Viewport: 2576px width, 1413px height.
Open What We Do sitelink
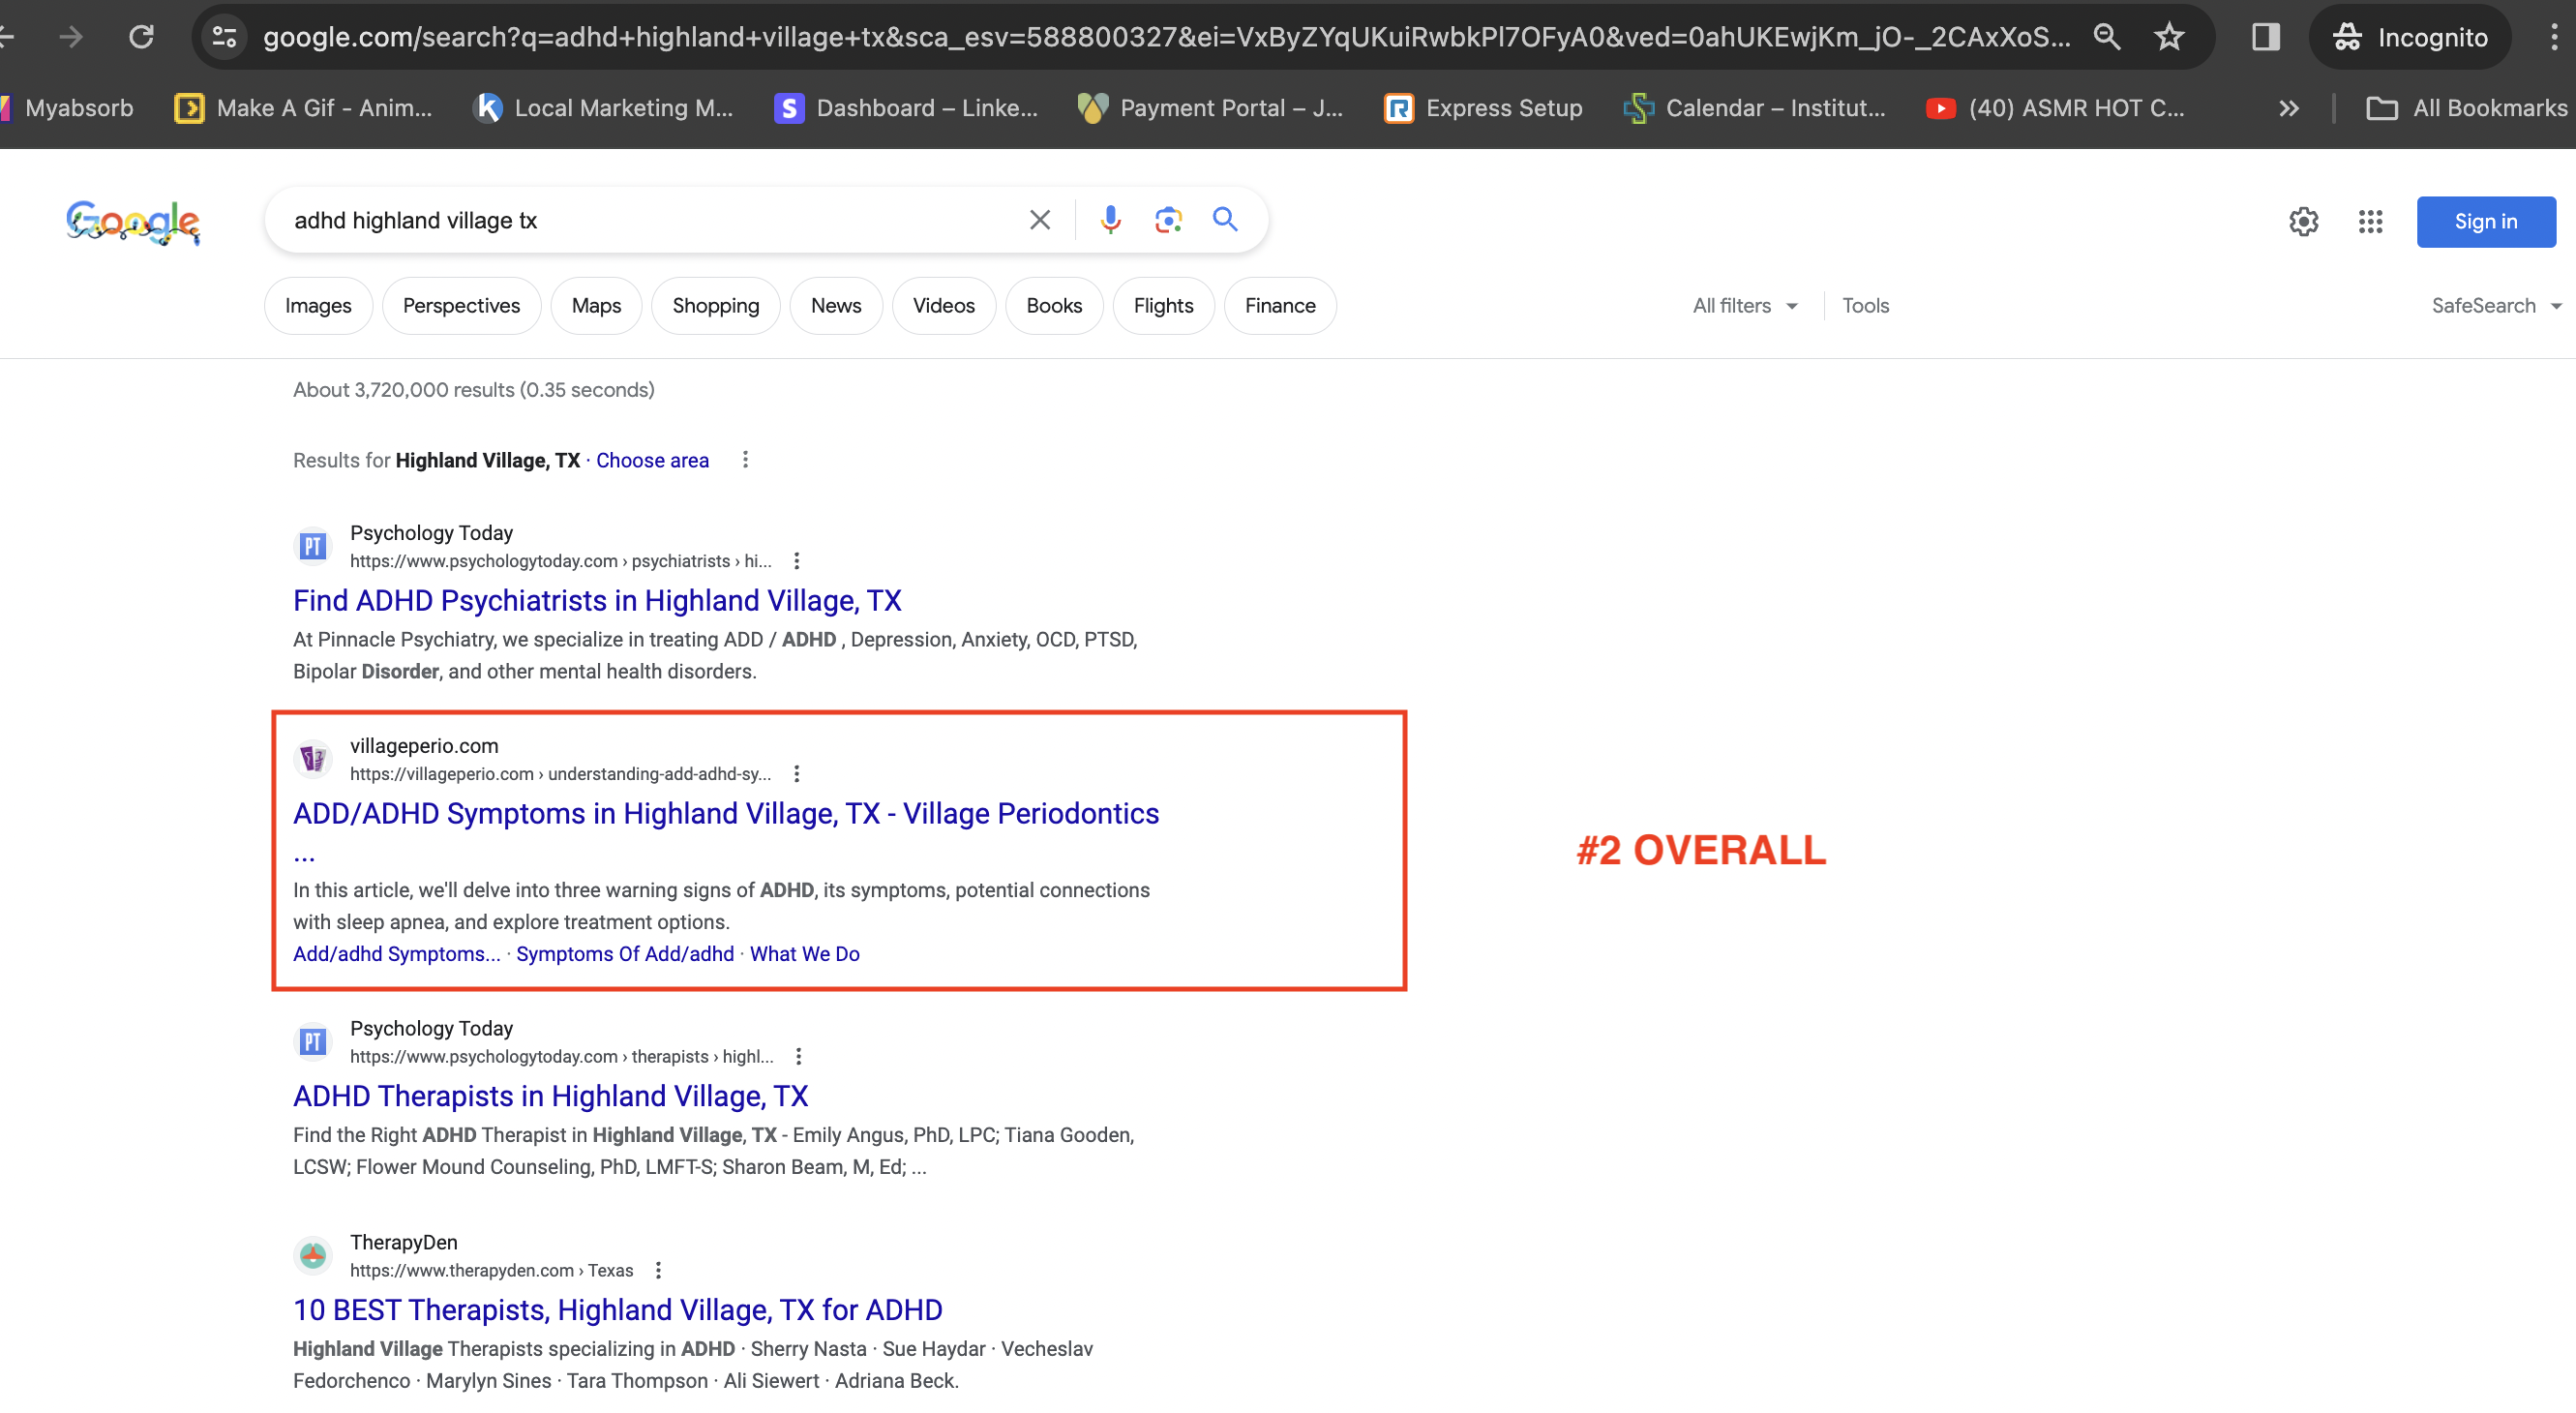click(804, 954)
